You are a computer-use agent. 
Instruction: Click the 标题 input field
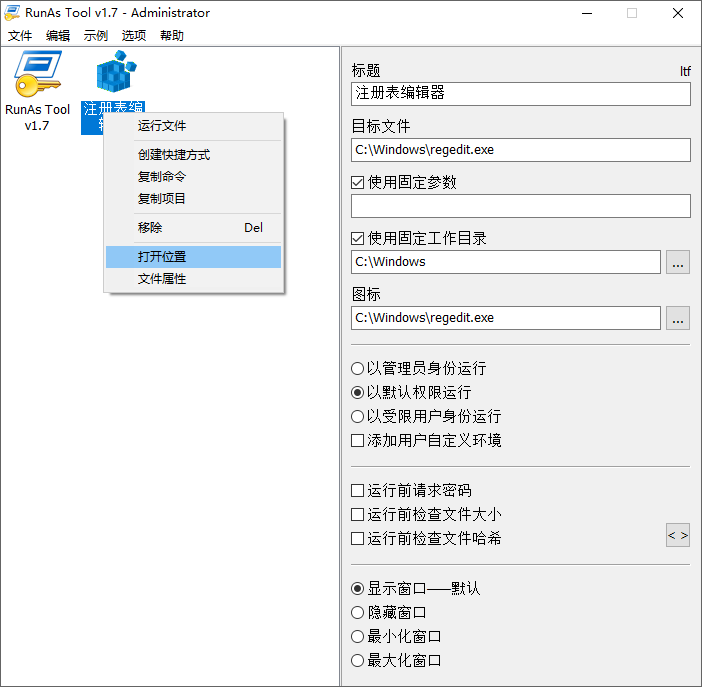pyautogui.click(x=521, y=94)
